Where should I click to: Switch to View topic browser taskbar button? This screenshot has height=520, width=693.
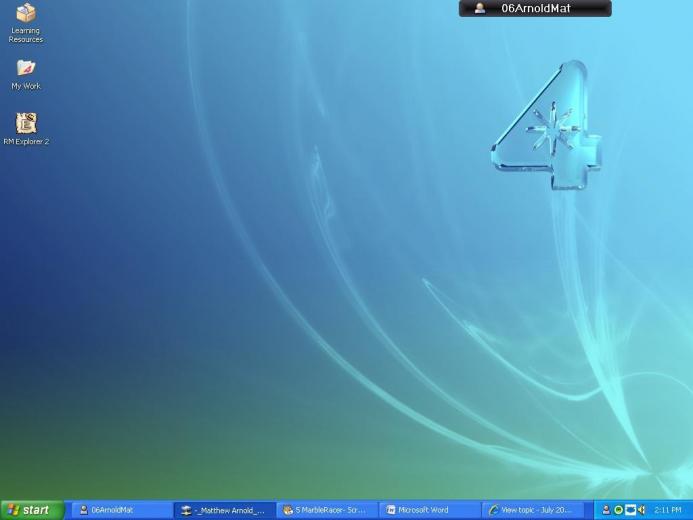(x=532, y=510)
